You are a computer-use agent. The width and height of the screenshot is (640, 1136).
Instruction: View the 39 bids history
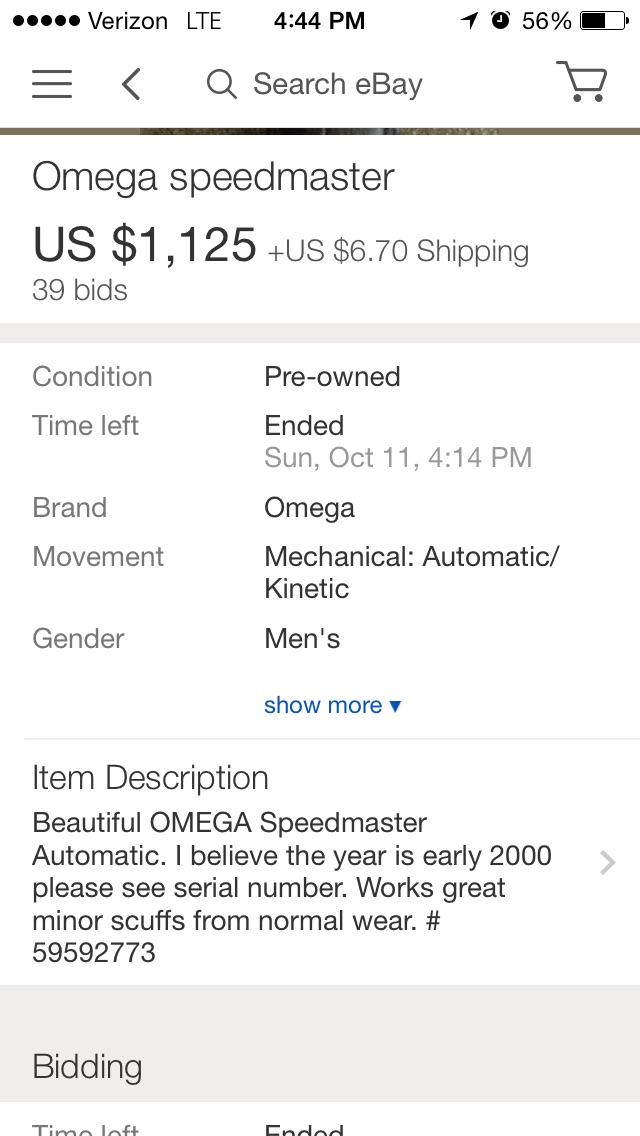tap(80, 290)
